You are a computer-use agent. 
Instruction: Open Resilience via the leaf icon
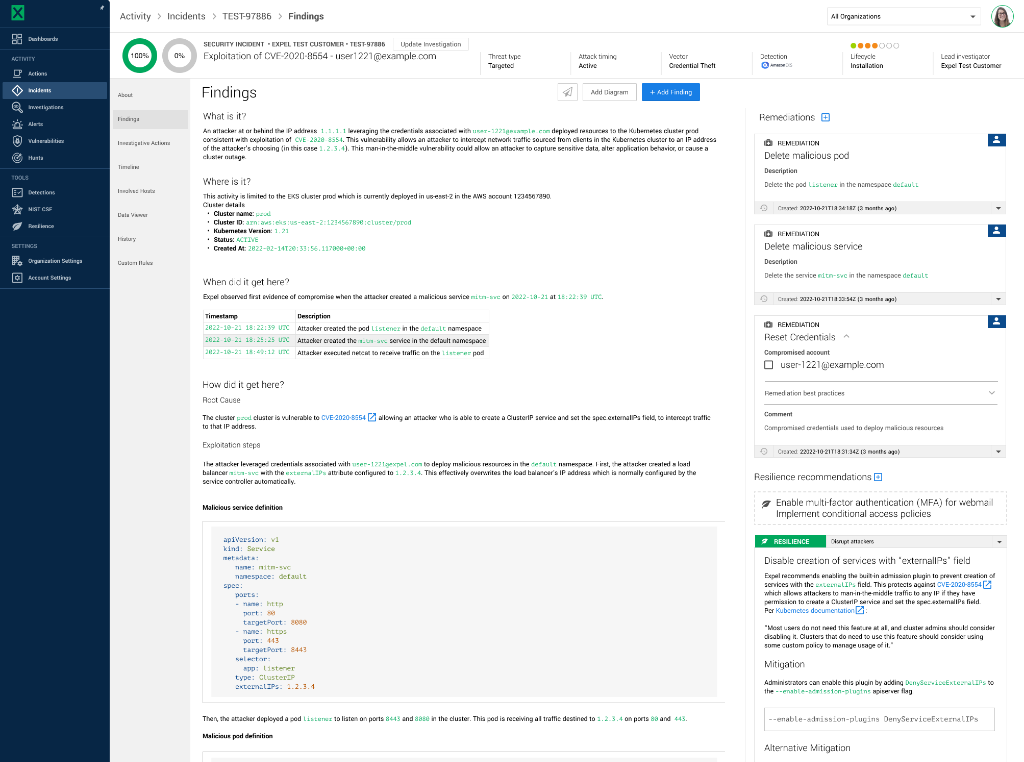[x=17, y=226]
